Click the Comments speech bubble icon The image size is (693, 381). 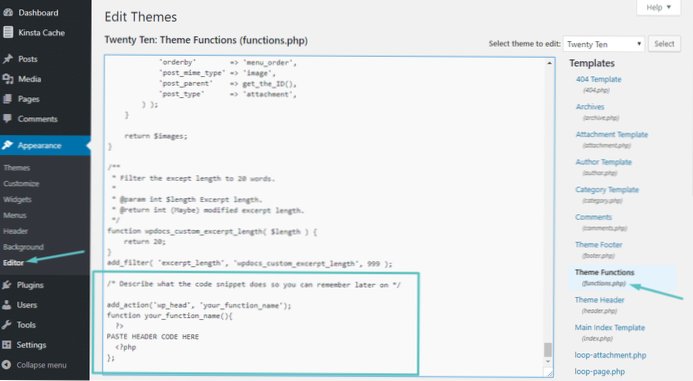click(x=8, y=118)
